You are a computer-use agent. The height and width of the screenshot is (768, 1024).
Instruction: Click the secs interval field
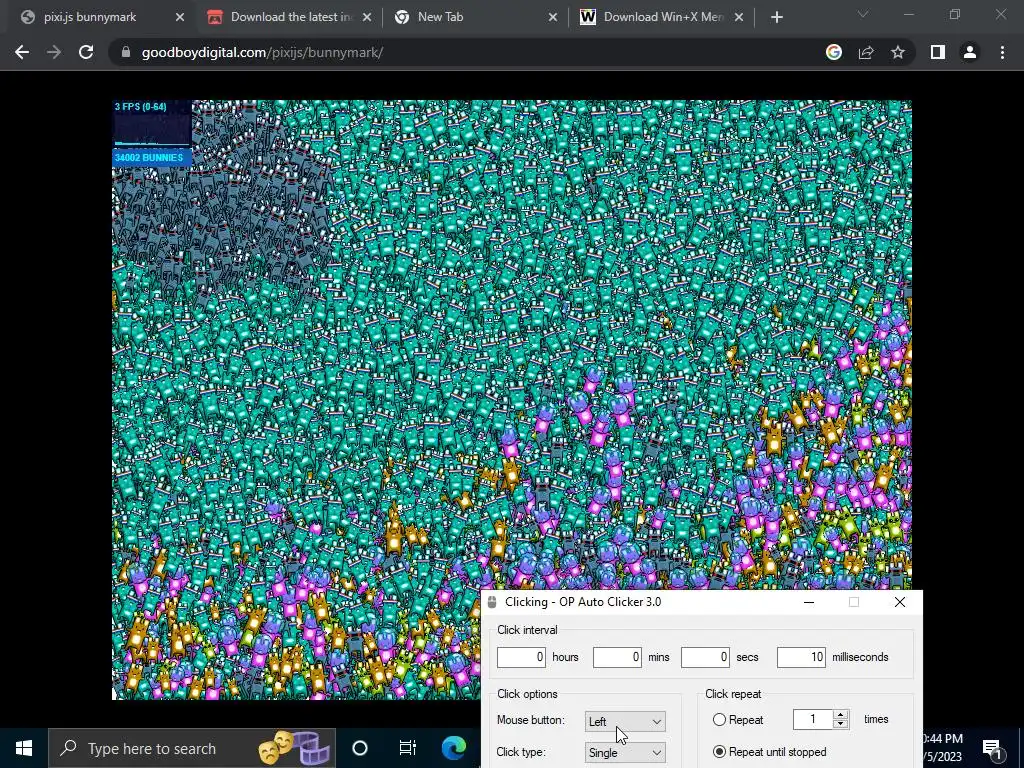[705, 657]
